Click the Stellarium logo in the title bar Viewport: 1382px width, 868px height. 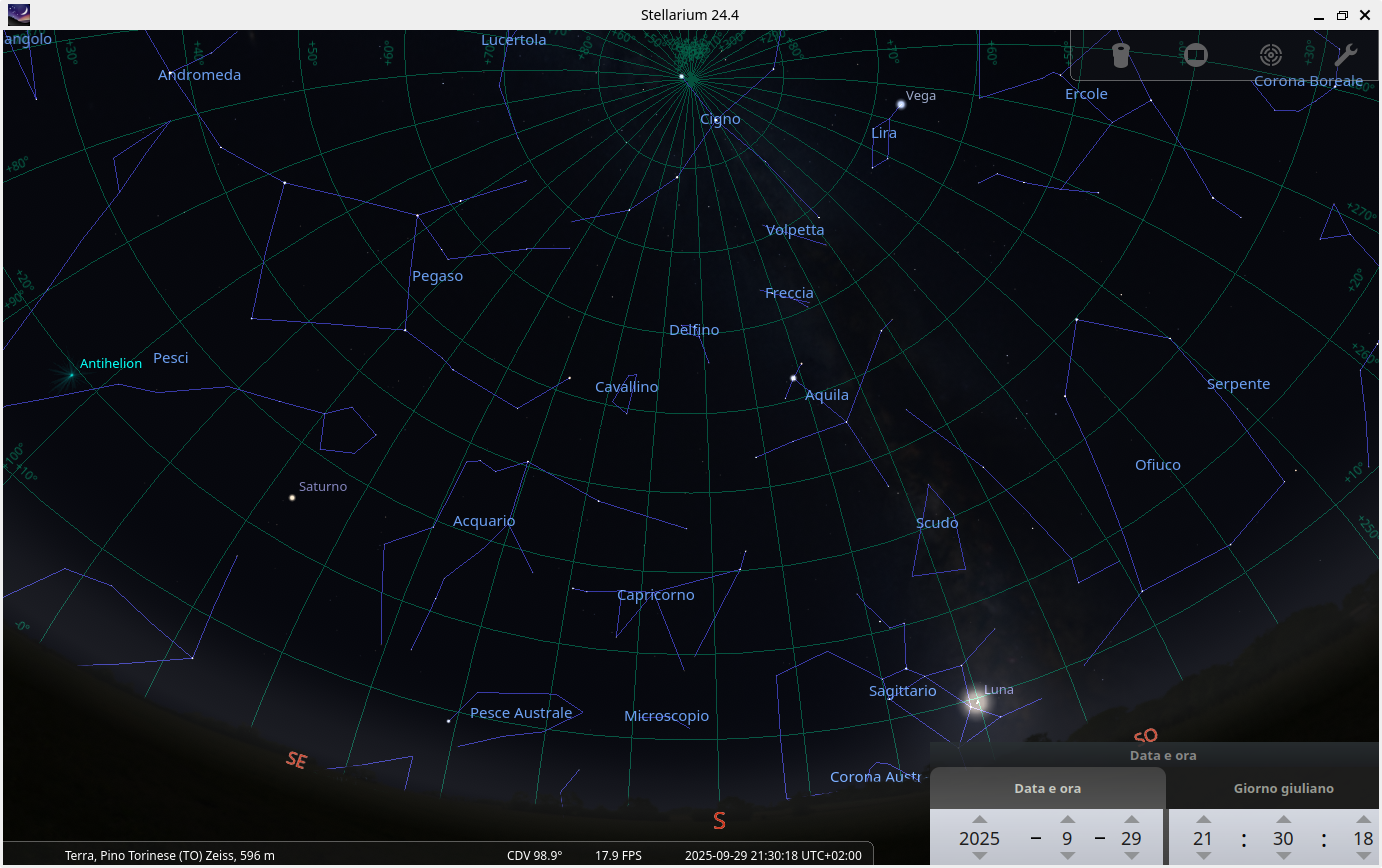tap(18, 15)
